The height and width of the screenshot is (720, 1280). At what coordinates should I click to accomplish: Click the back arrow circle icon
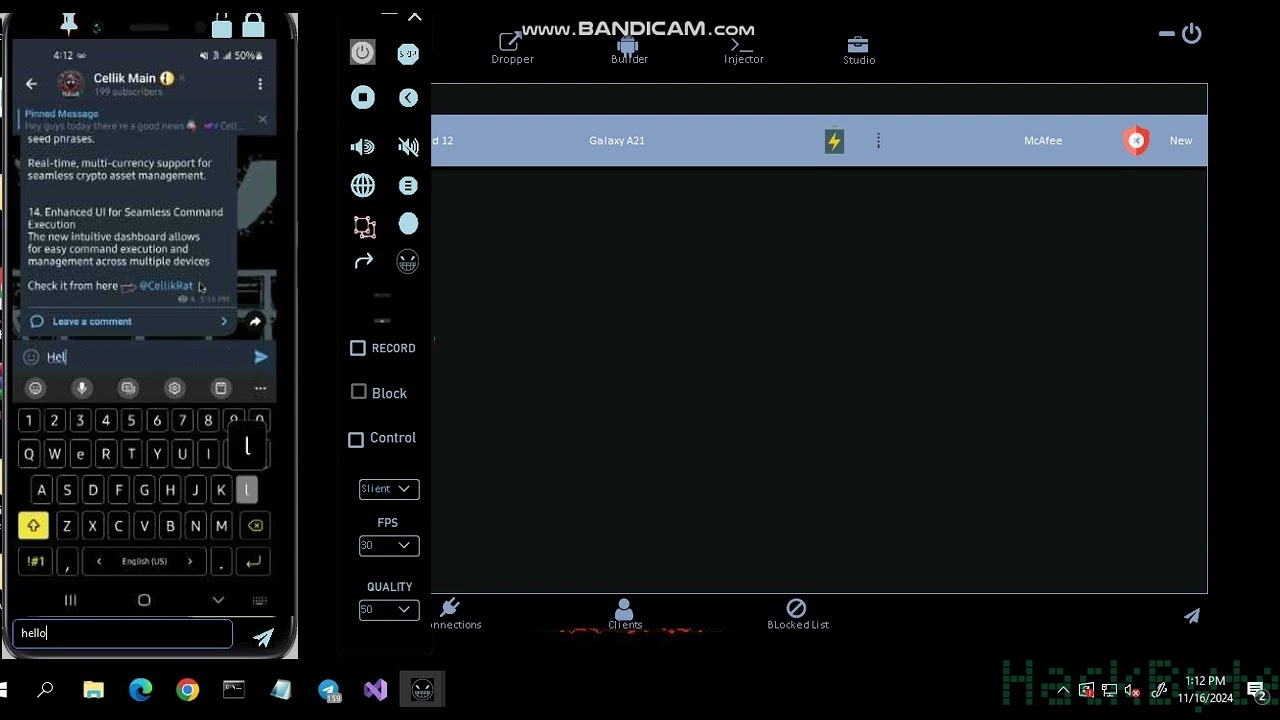[x=408, y=97]
